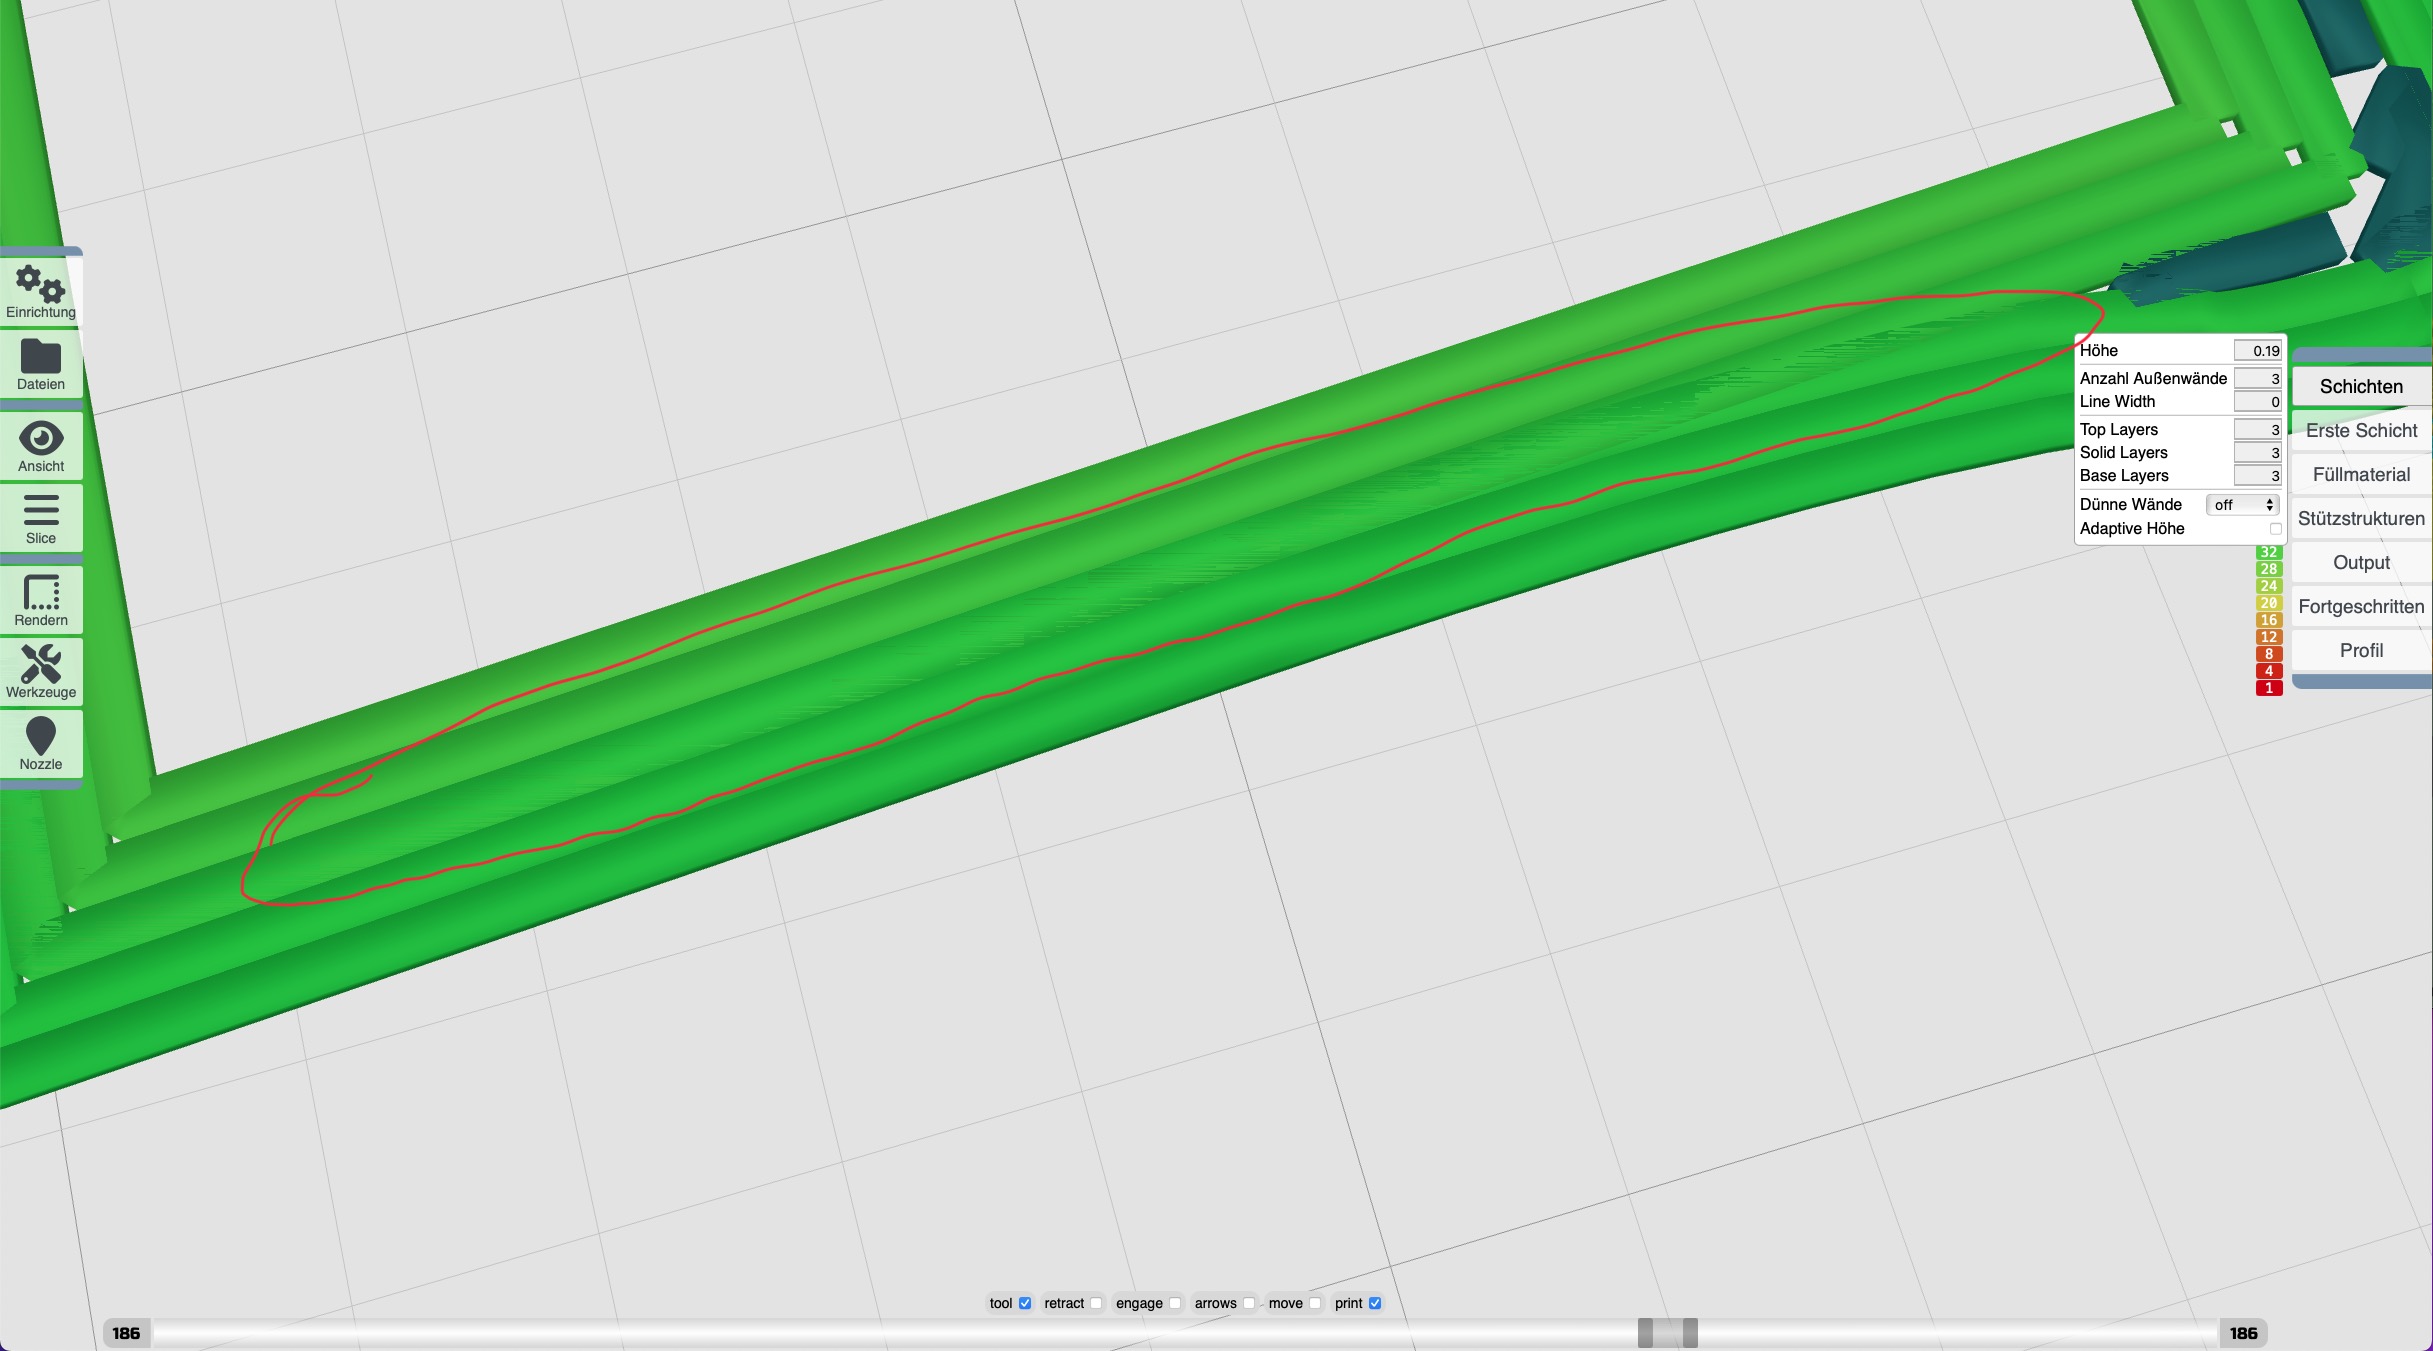2433x1351 pixels.
Task: Click the orange layer marker 8
Action: (2268, 653)
